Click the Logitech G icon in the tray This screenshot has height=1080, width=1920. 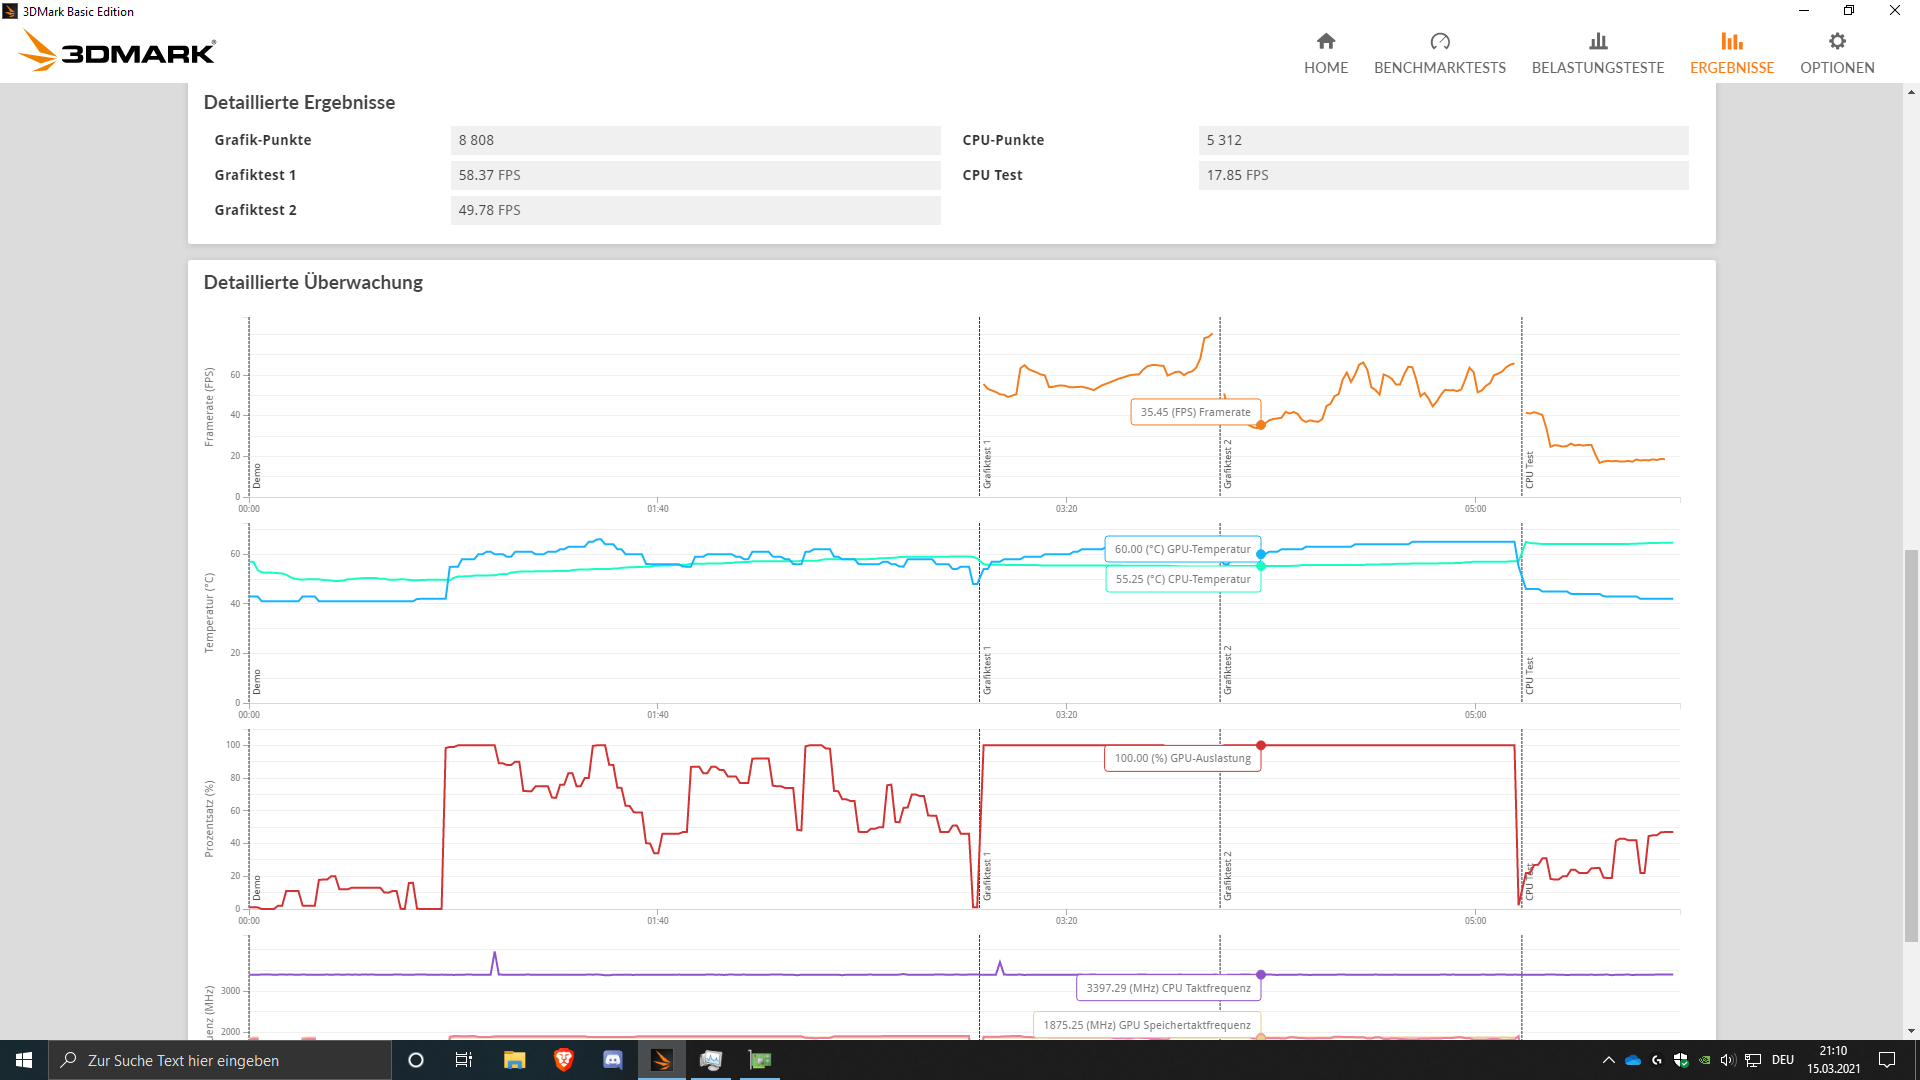coord(1656,1060)
